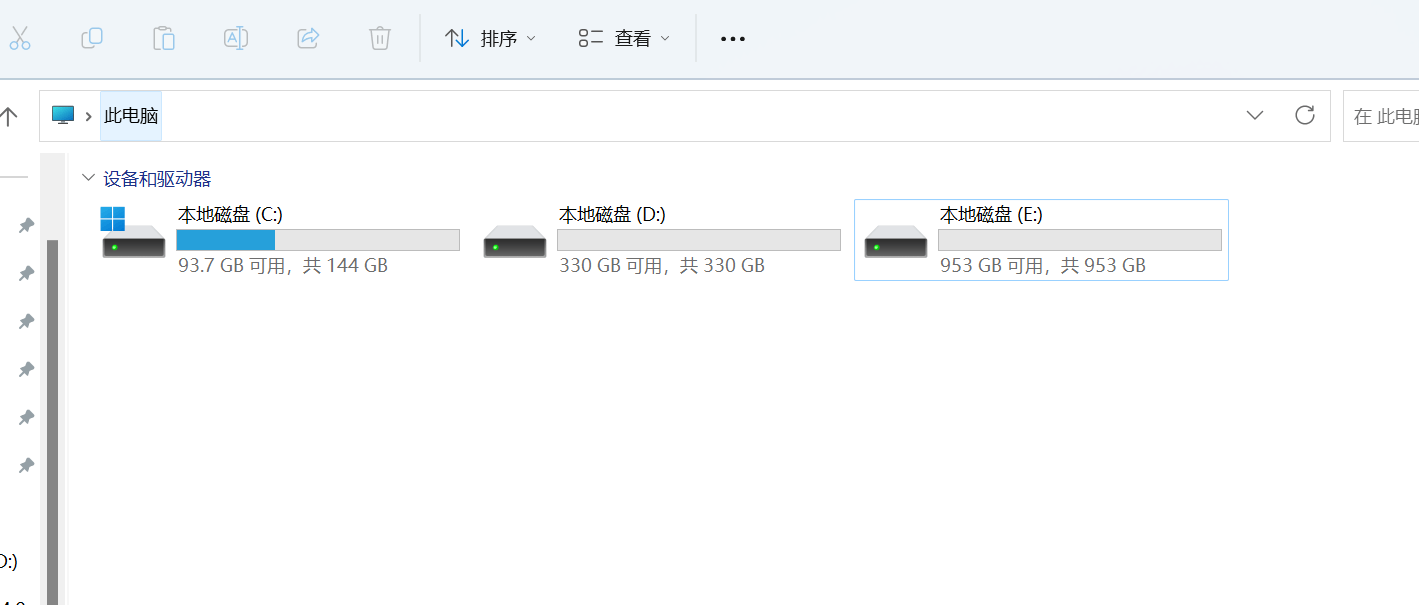Refresh the current folder view

(1305, 115)
